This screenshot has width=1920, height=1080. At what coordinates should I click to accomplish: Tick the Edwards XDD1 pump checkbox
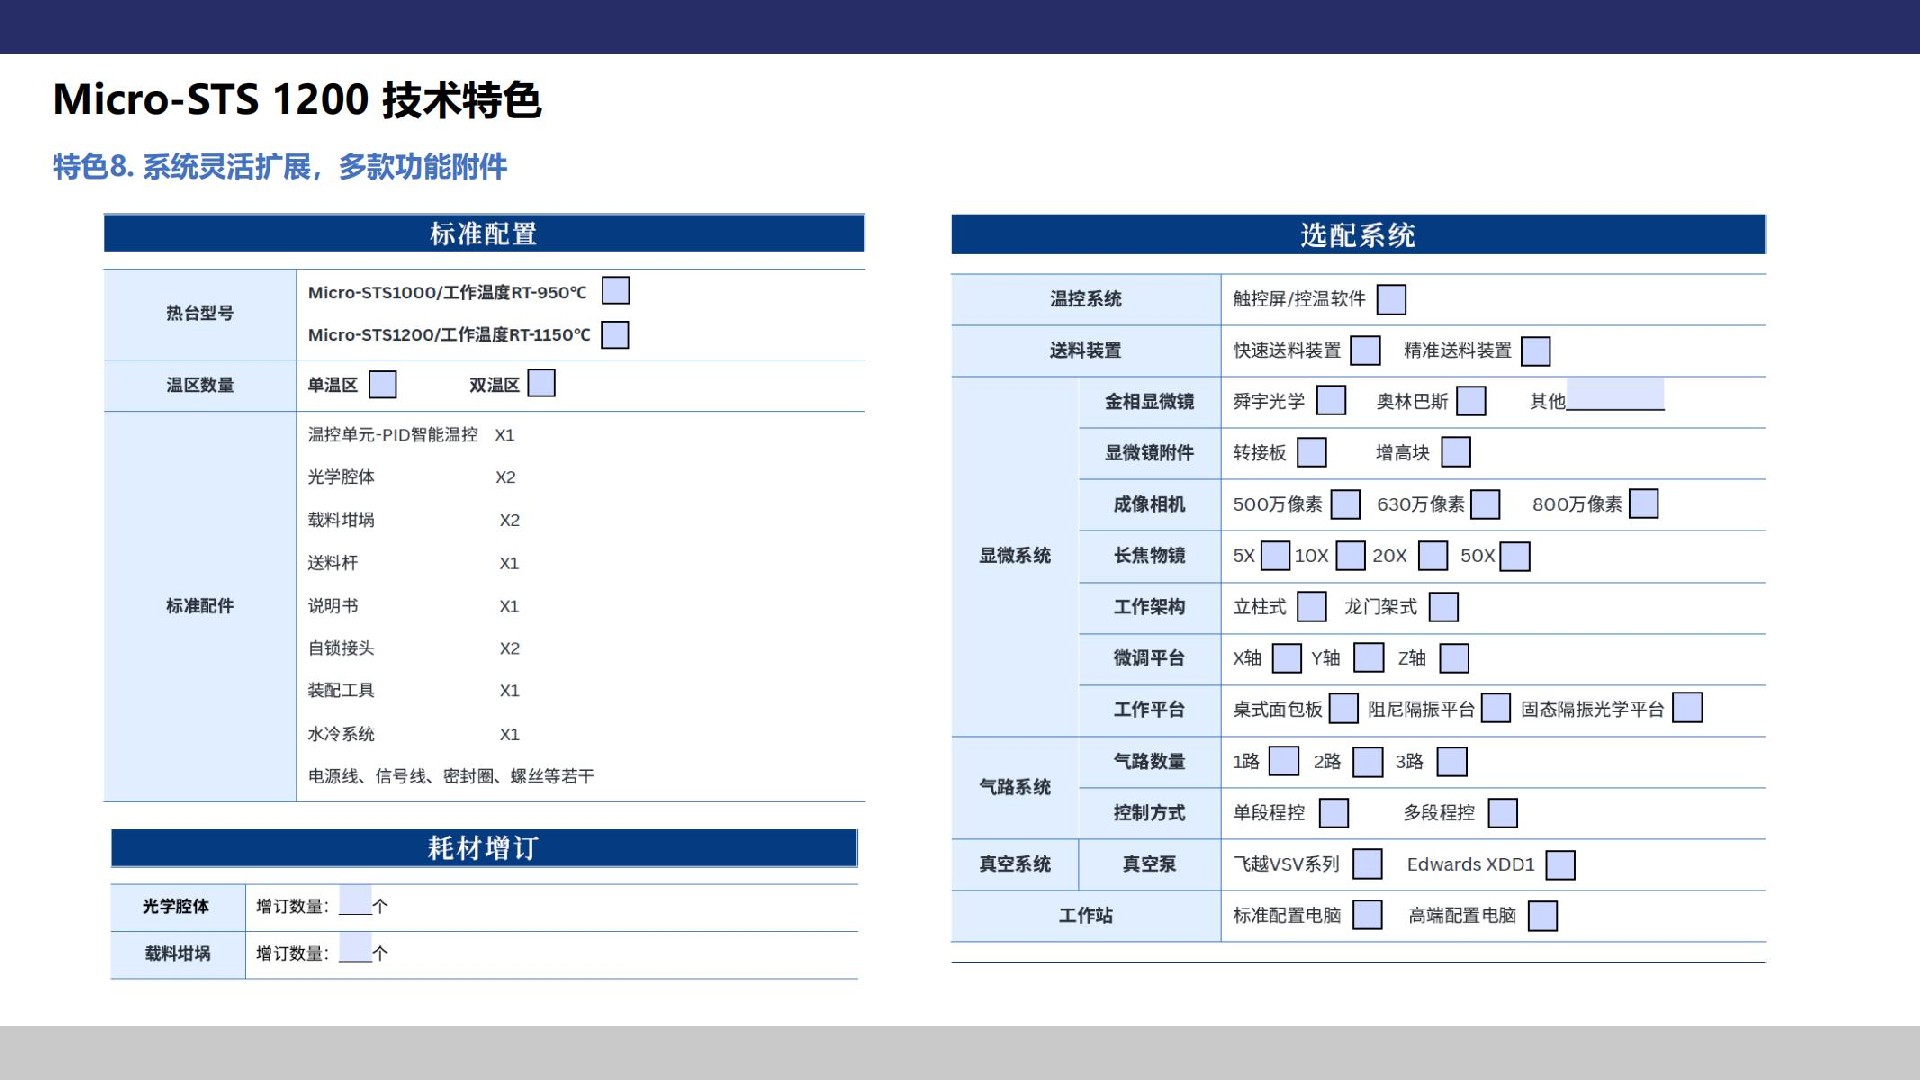pos(1560,865)
